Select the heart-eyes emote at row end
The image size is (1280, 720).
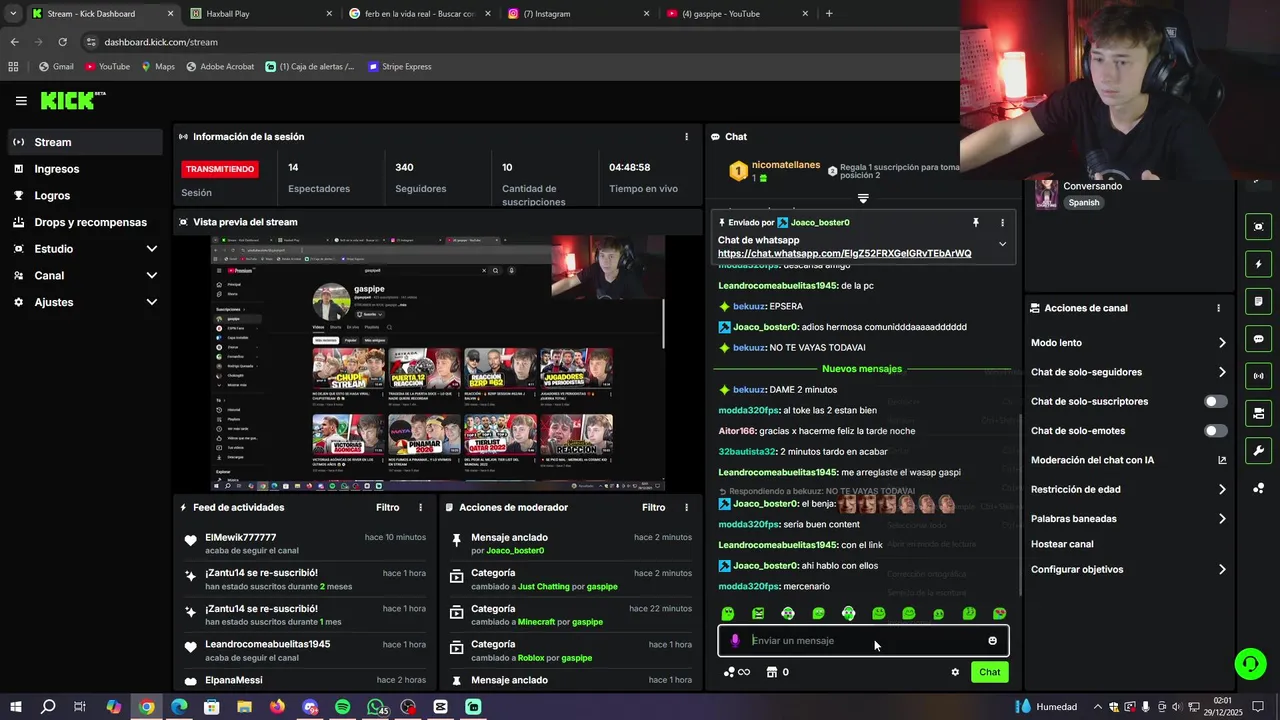(x=999, y=613)
